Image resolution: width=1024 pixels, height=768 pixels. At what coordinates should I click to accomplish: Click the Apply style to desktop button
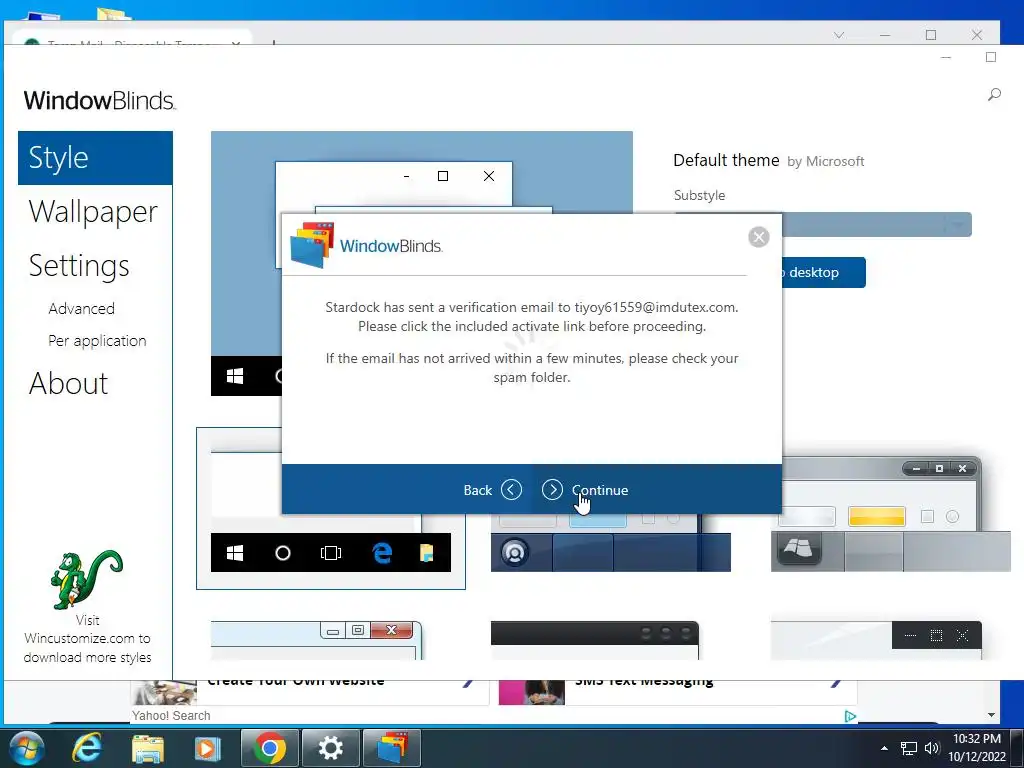[x=823, y=272]
